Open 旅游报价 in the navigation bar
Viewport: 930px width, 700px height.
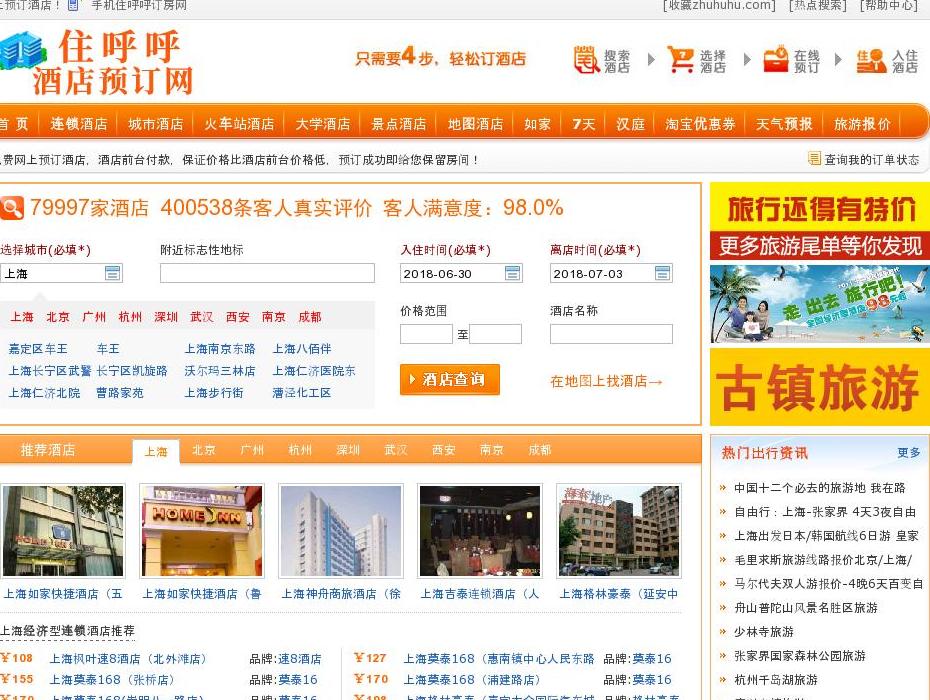862,123
